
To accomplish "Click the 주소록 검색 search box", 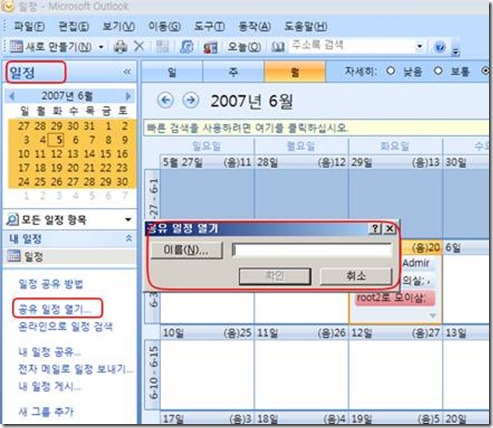I will (x=353, y=46).
